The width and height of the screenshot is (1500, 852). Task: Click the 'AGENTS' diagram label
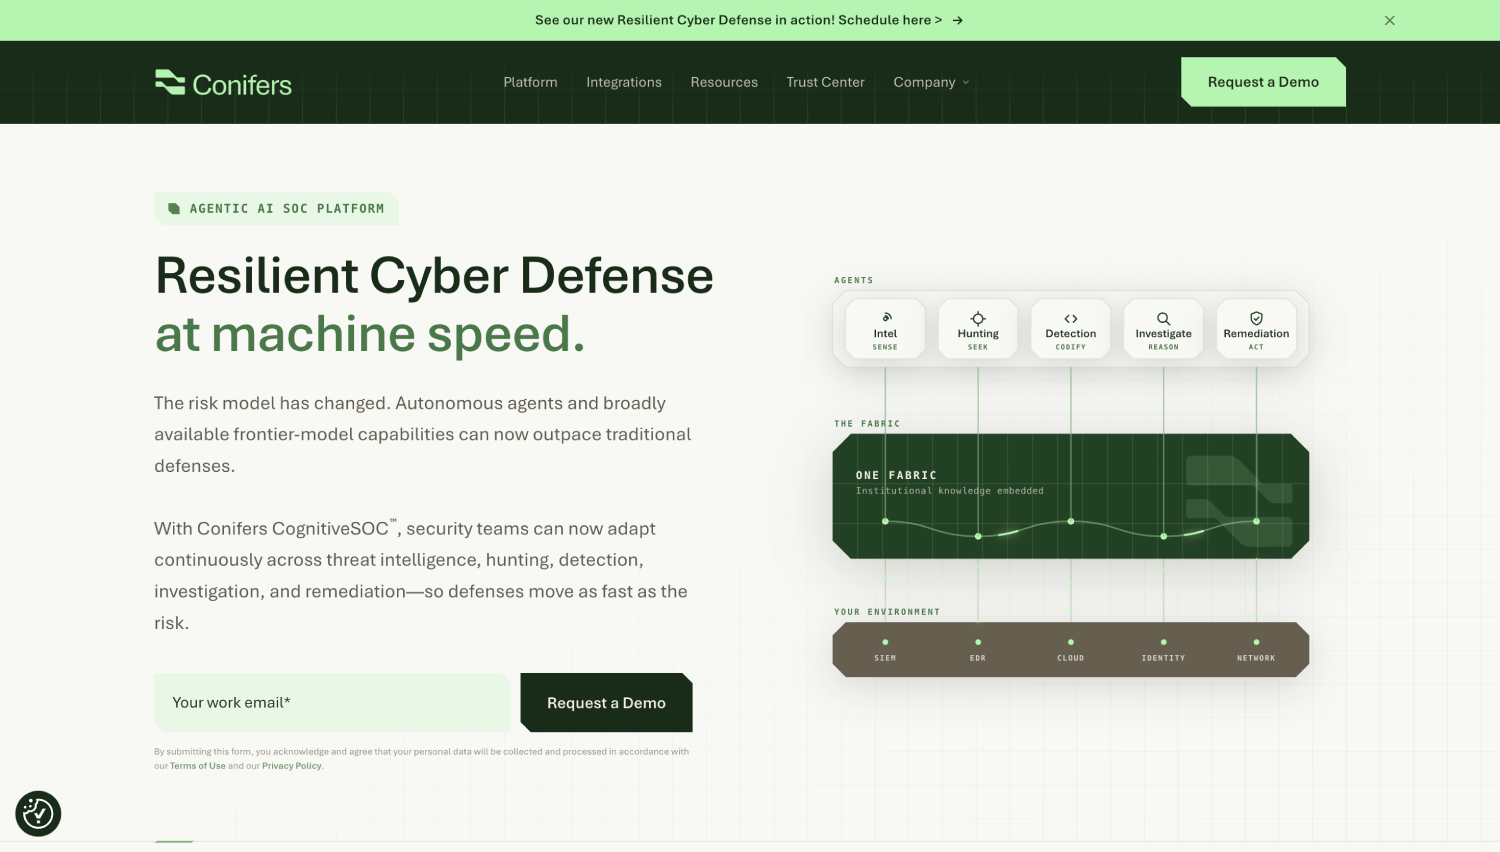click(x=854, y=281)
